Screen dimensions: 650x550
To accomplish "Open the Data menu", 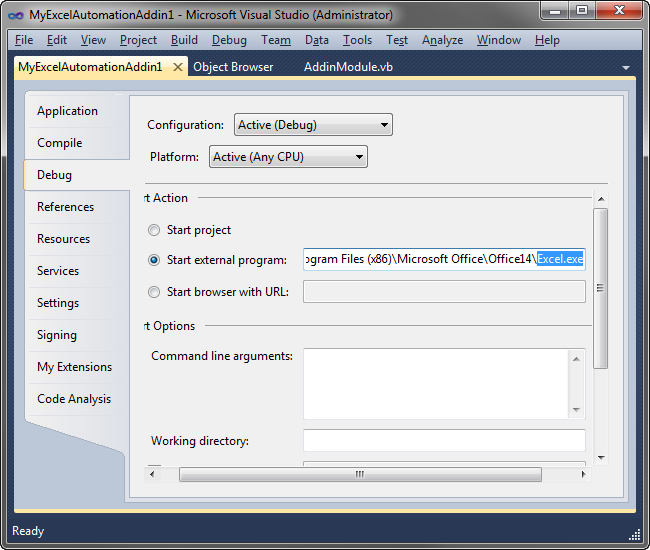I will point(317,40).
